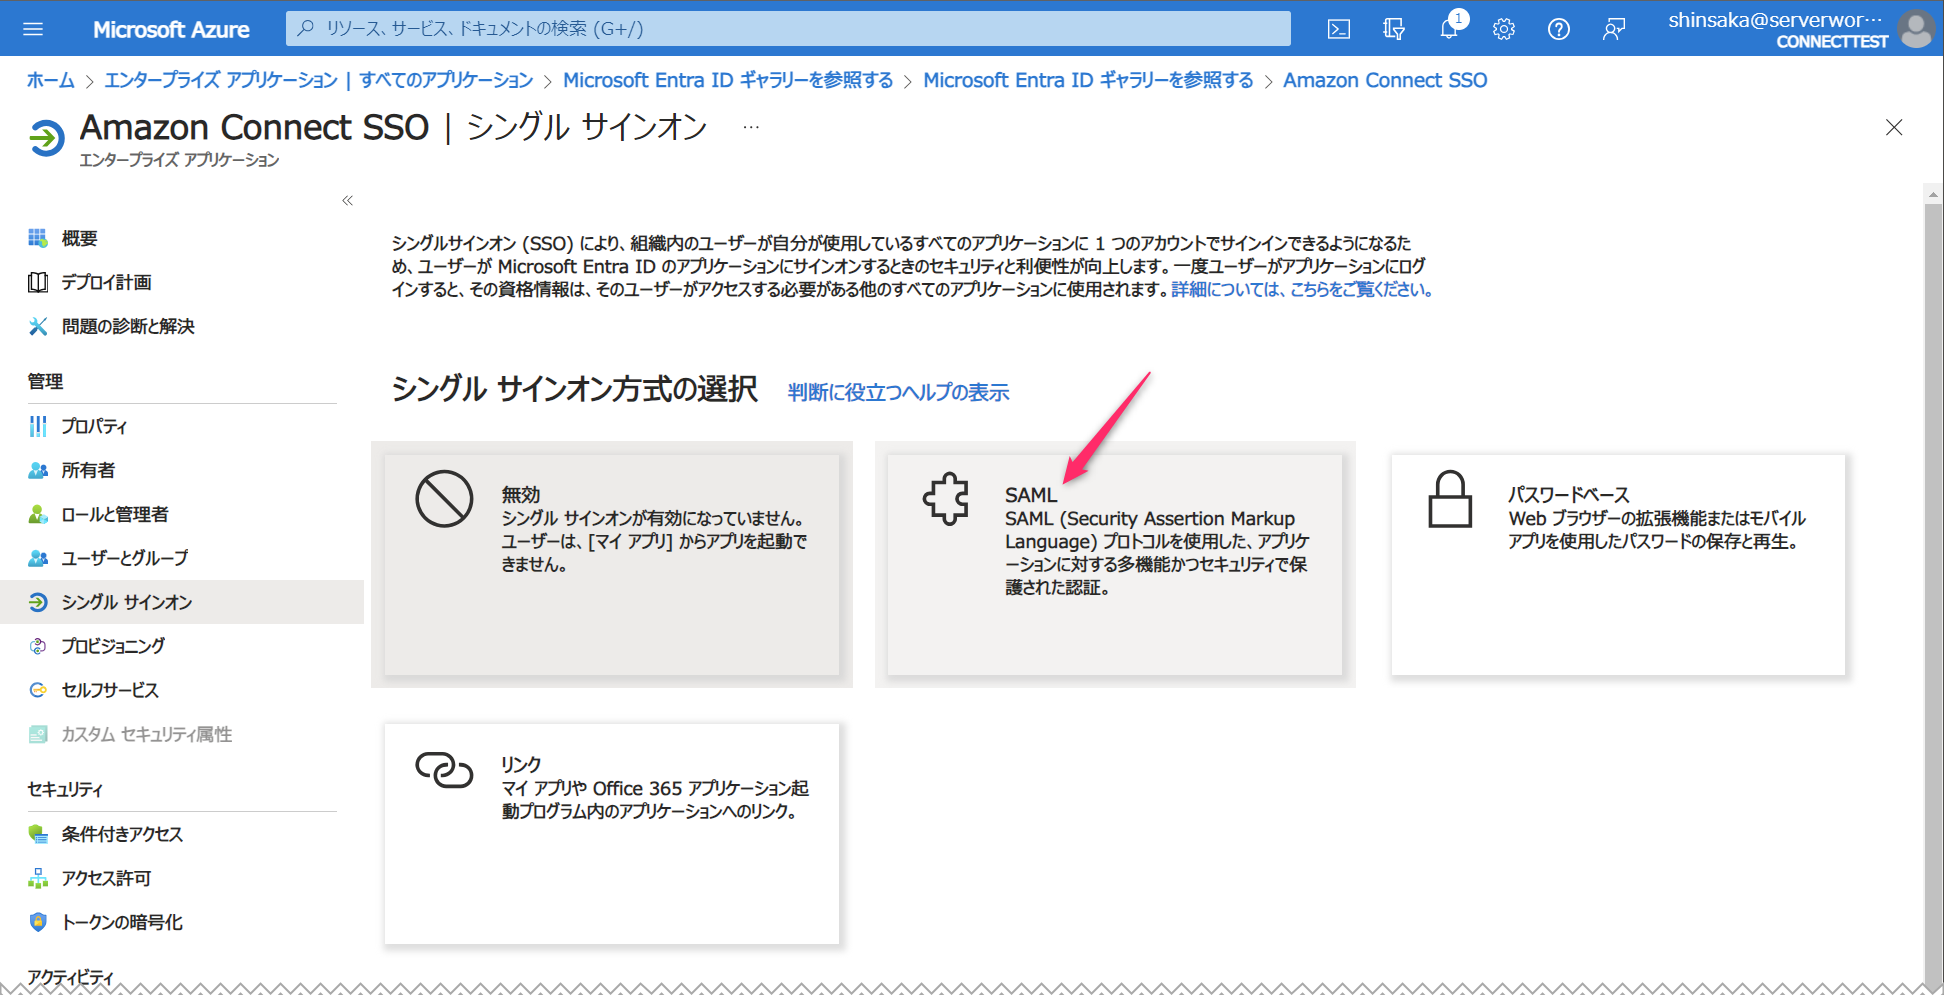Viewport: 1944px width, 995px height.
Task: Click the トークンの暗号化 shield icon
Action: tap(38, 922)
